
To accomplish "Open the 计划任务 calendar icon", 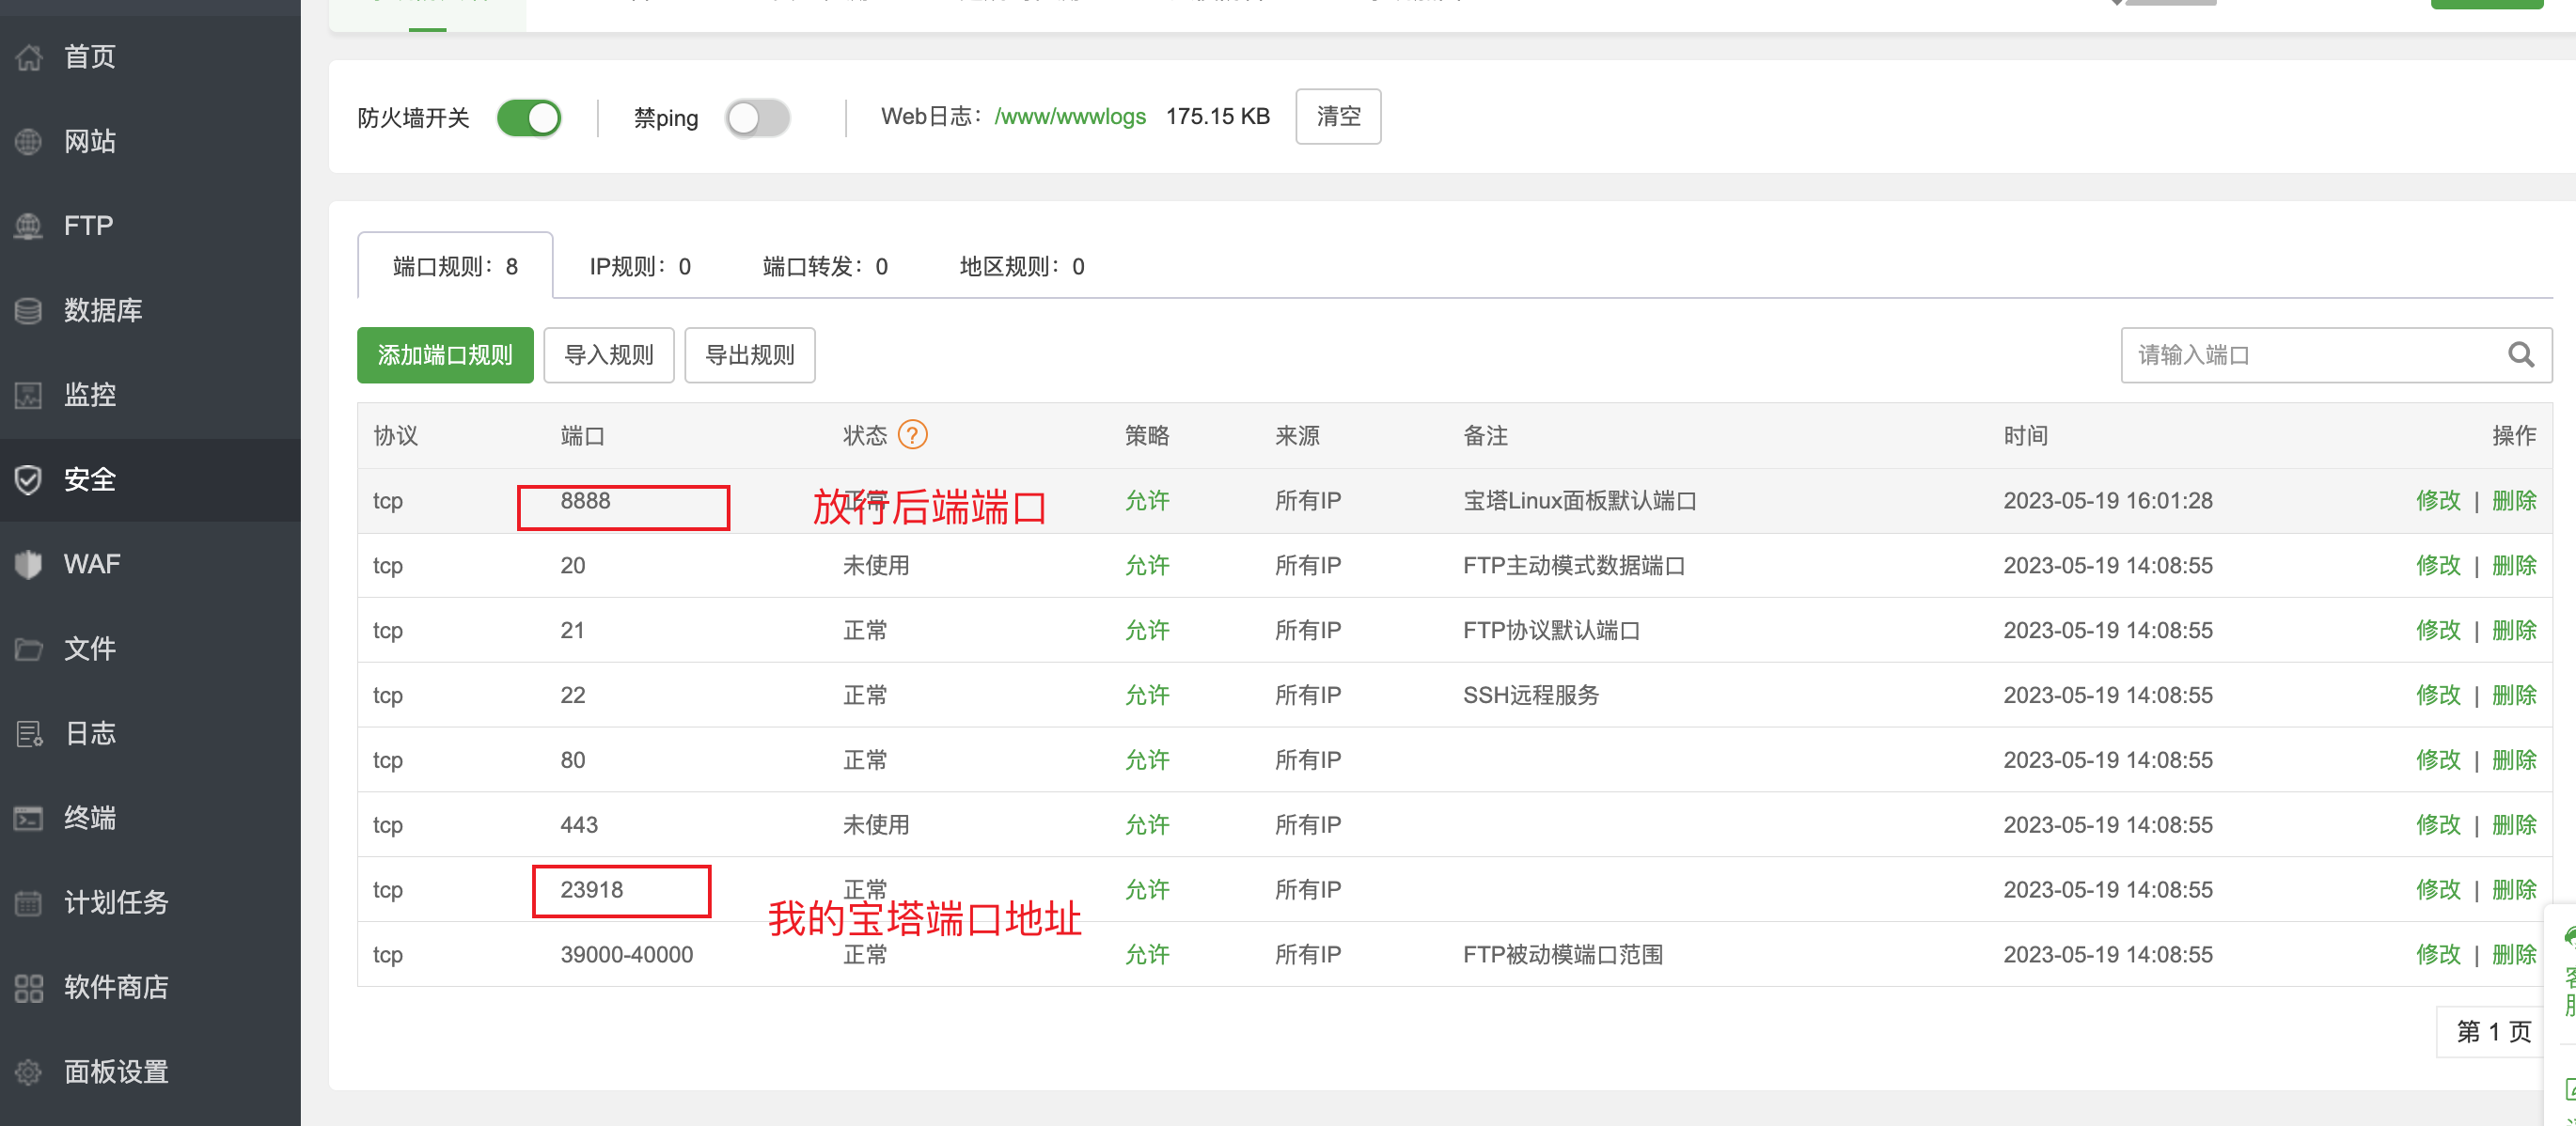I will 29,902.
